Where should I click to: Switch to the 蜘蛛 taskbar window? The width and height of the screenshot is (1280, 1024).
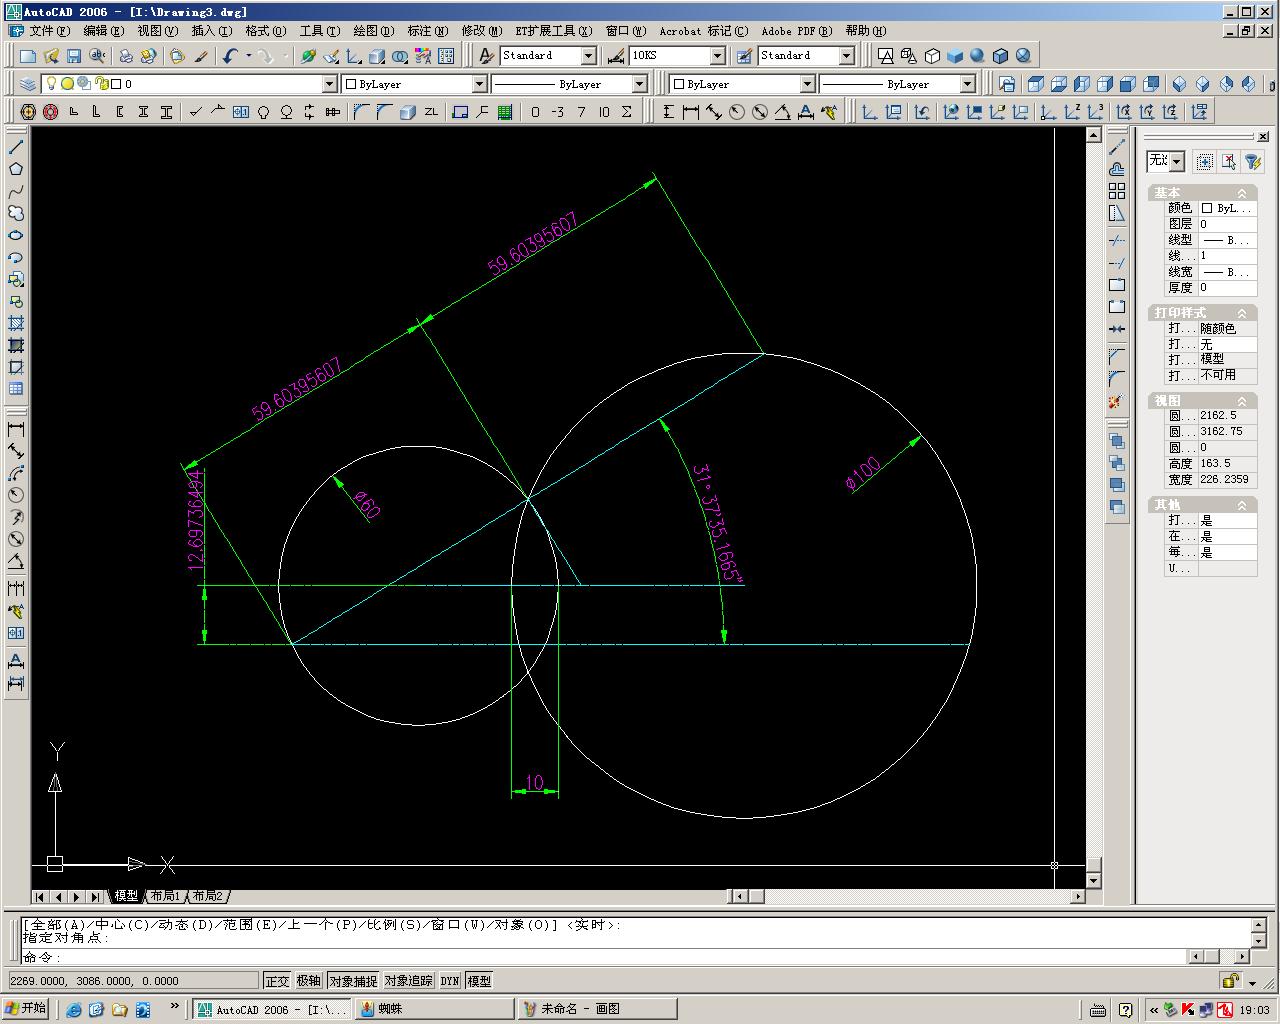pyautogui.click(x=434, y=1009)
